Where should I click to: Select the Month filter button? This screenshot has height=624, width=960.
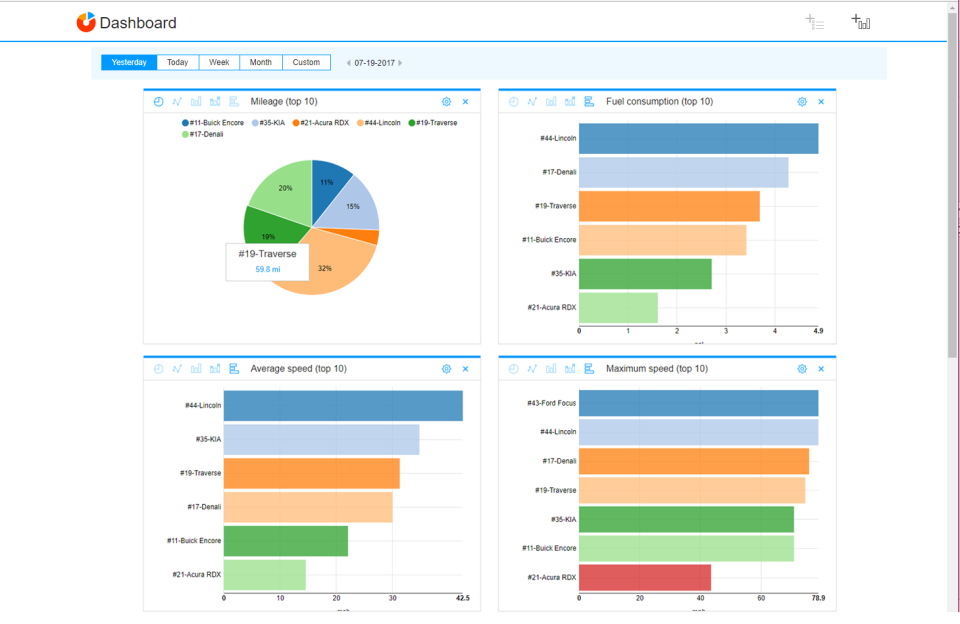(x=260, y=61)
